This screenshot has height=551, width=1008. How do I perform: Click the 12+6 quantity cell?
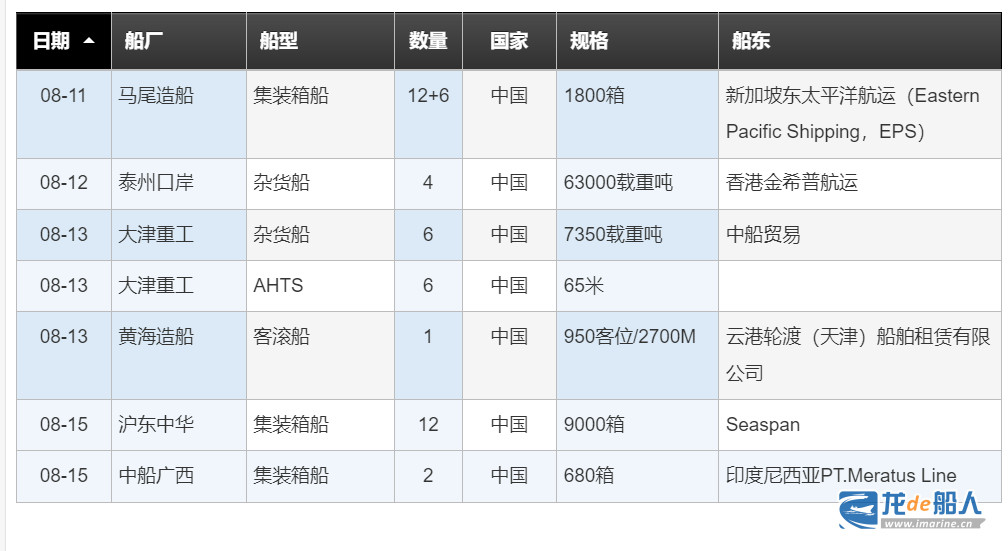coord(428,114)
